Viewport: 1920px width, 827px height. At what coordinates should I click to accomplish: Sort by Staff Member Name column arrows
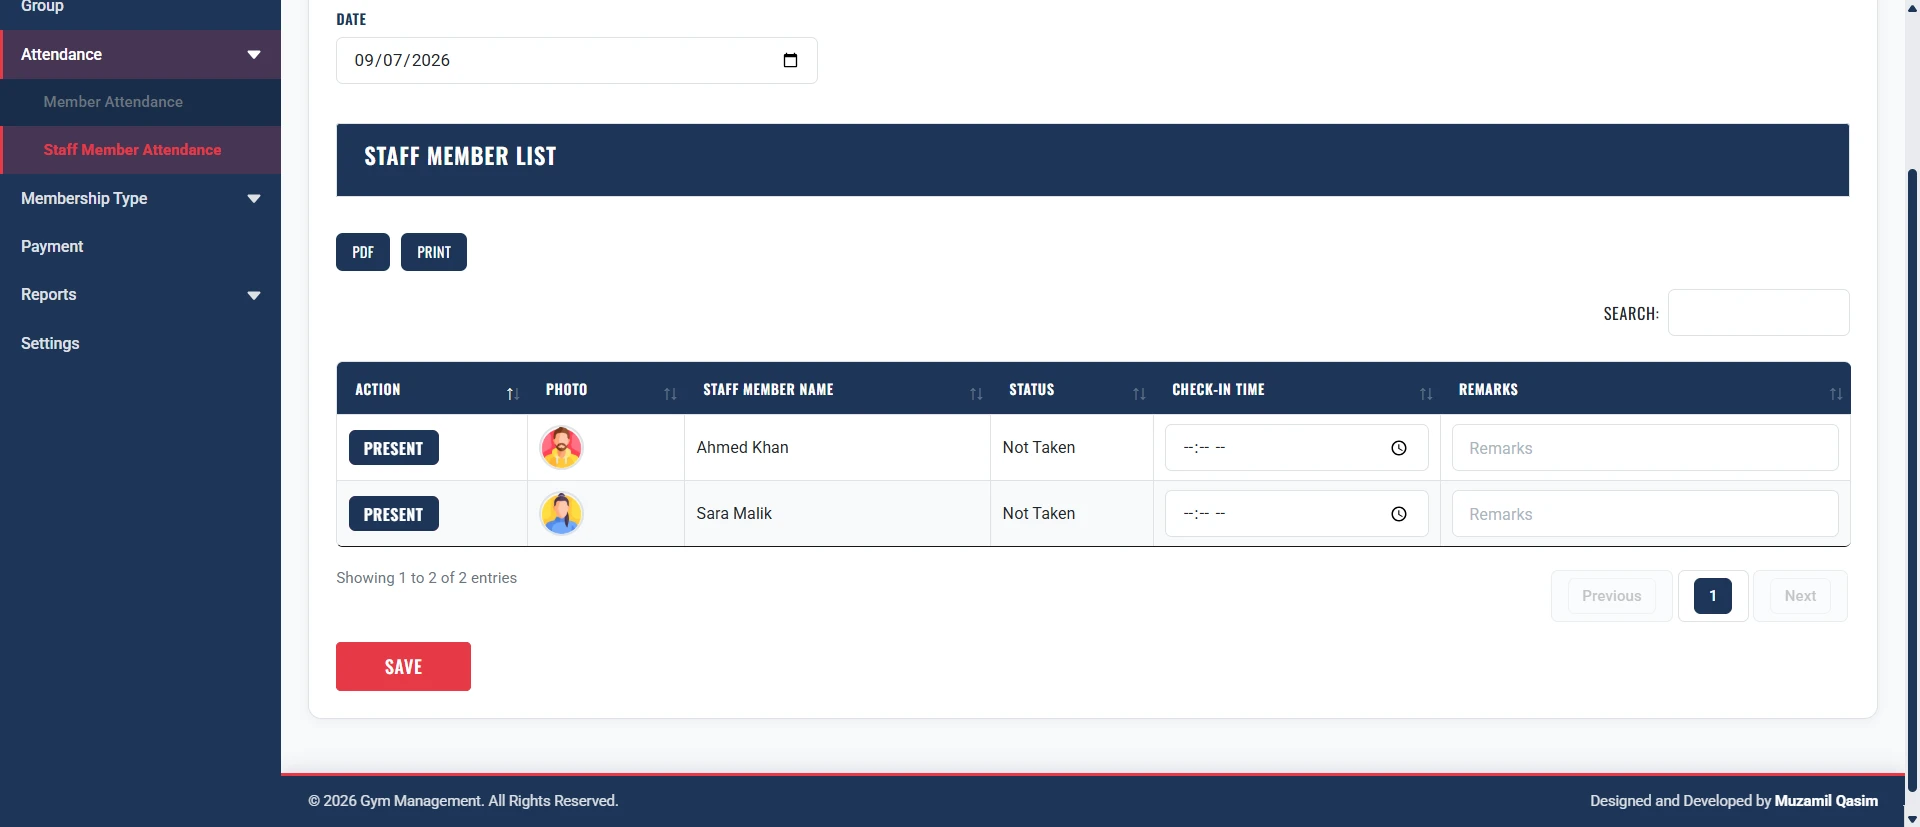tap(976, 394)
